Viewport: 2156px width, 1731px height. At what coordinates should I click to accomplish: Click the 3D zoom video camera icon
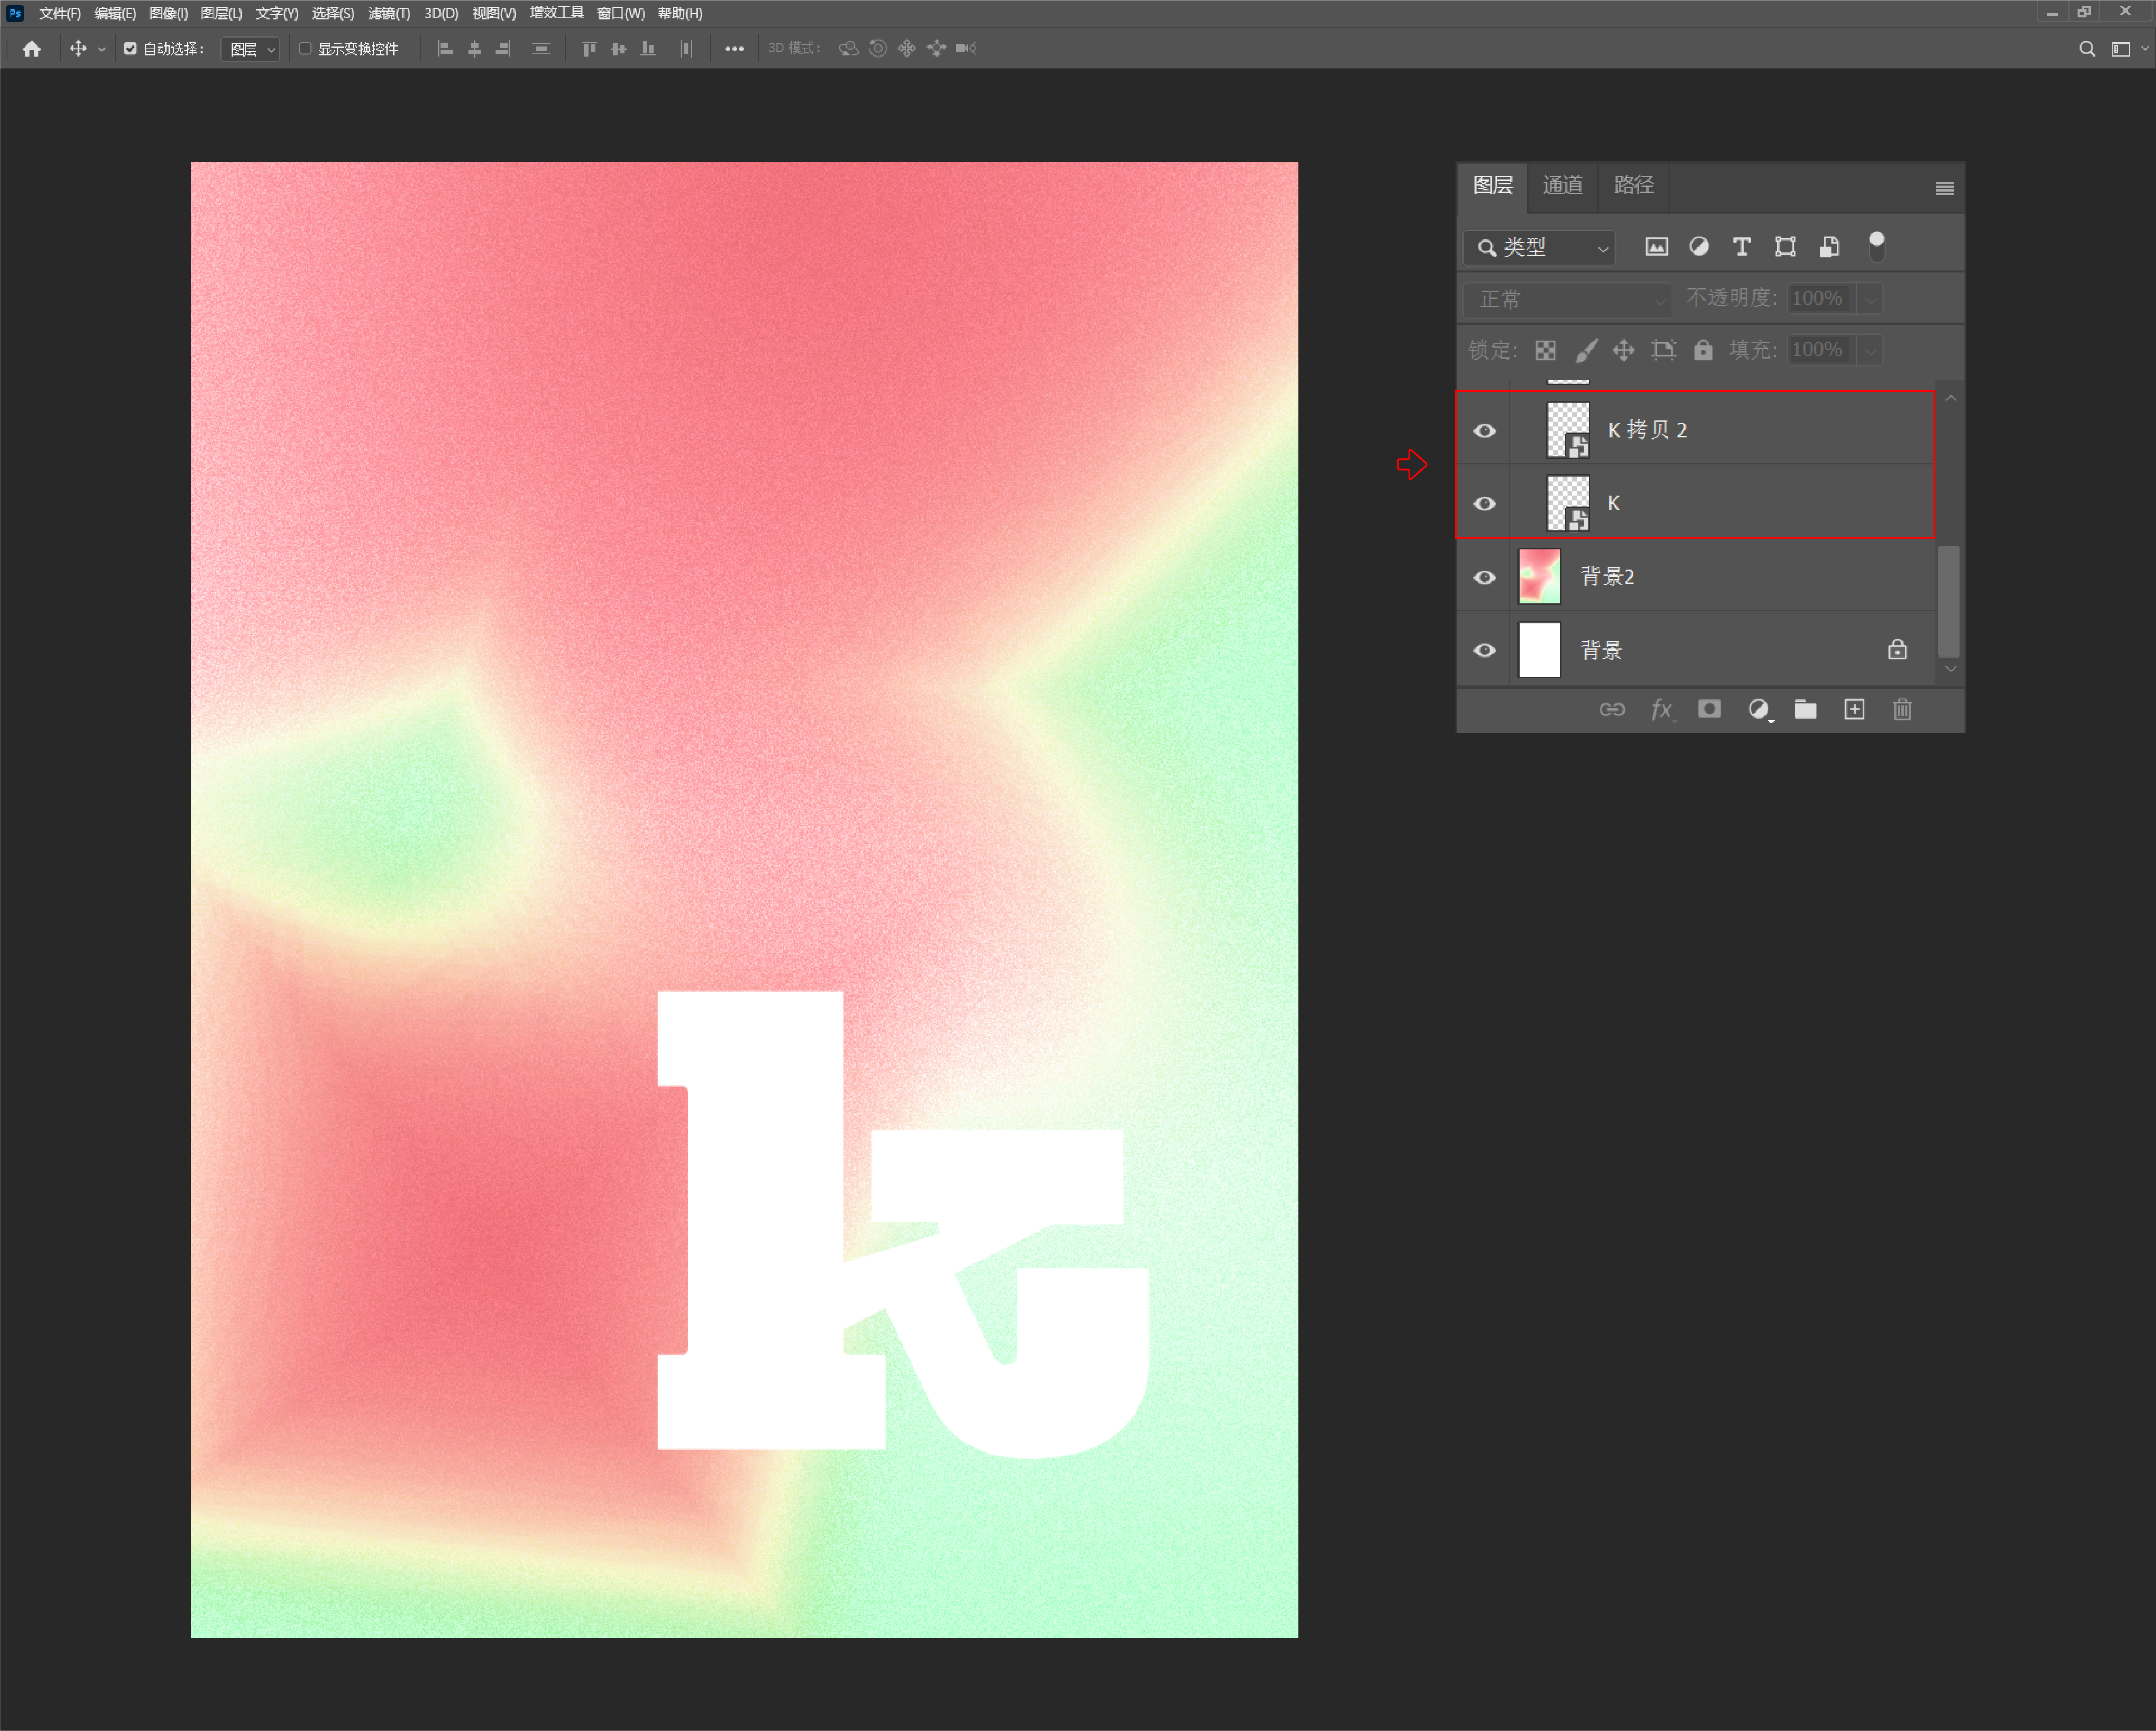pos(966,49)
